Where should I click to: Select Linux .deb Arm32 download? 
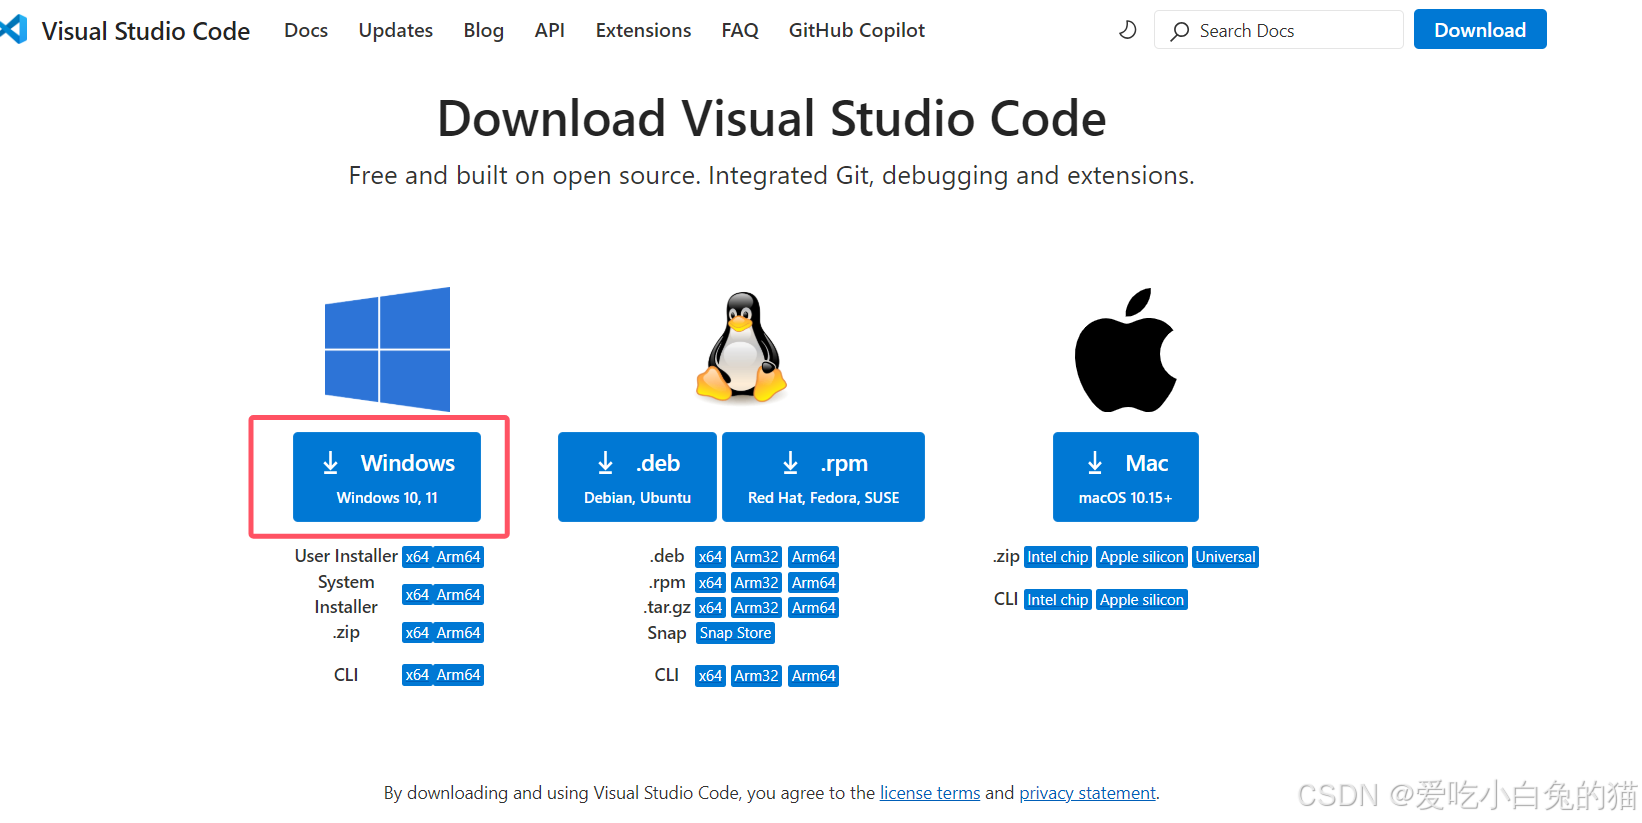pos(756,557)
